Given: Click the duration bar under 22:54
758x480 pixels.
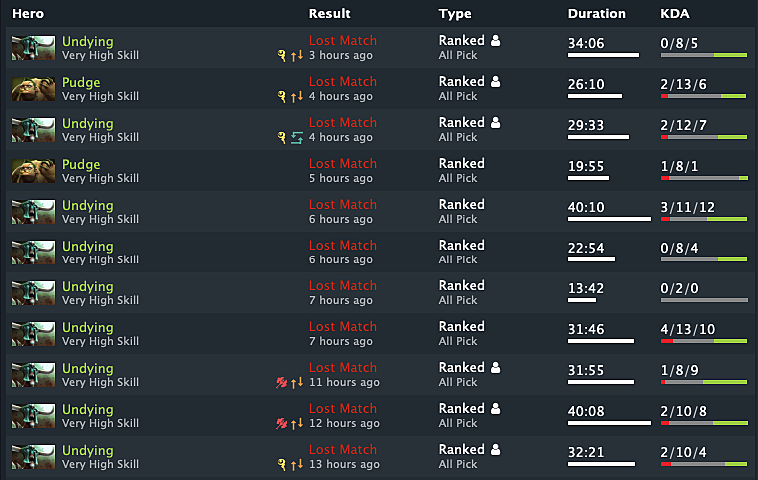Looking at the screenshot, I should pos(591,259).
